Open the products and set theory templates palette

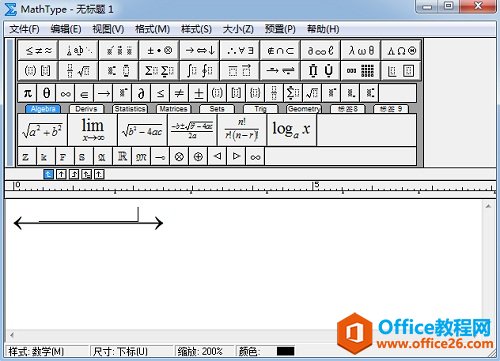(321, 70)
